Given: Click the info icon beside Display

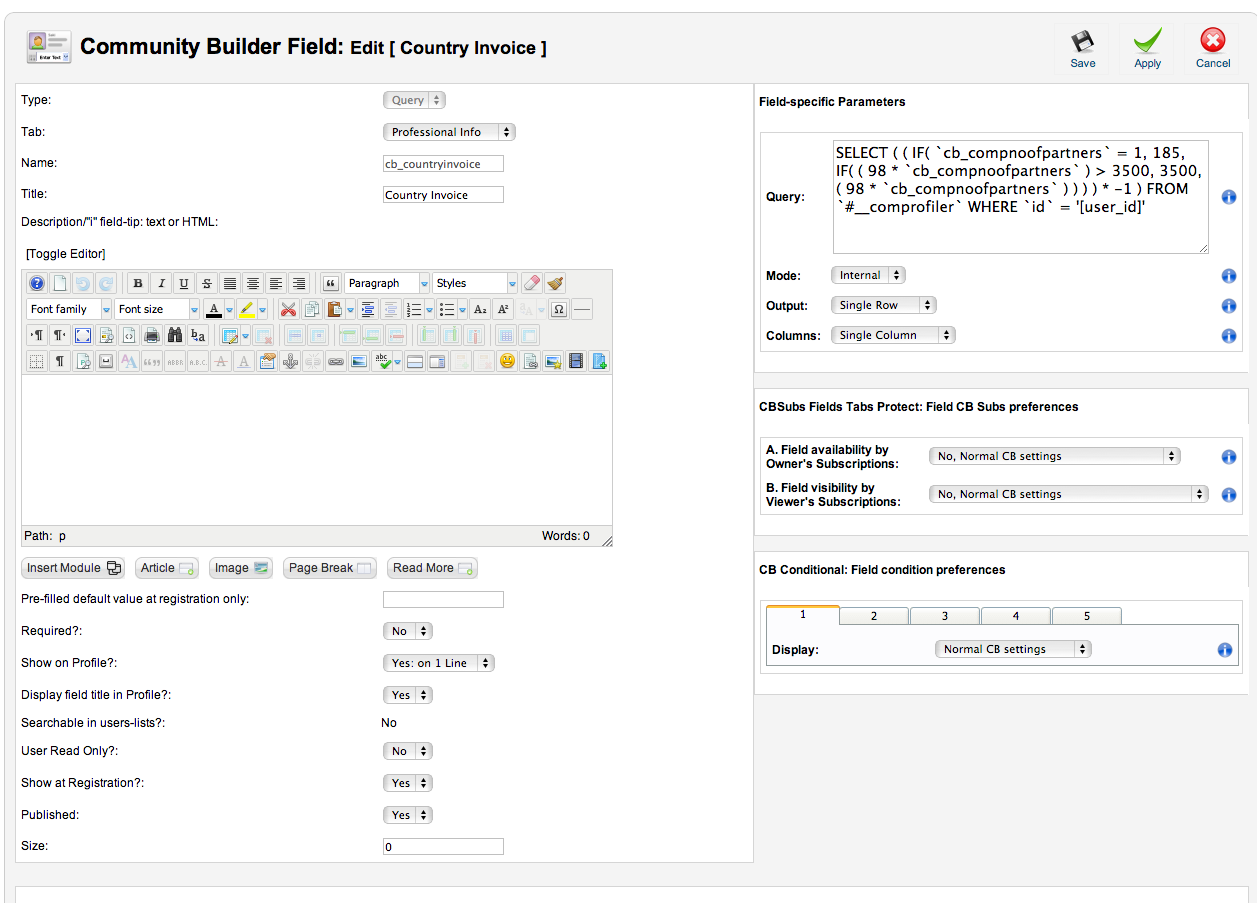Looking at the screenshot, I should pos(1225,650).
